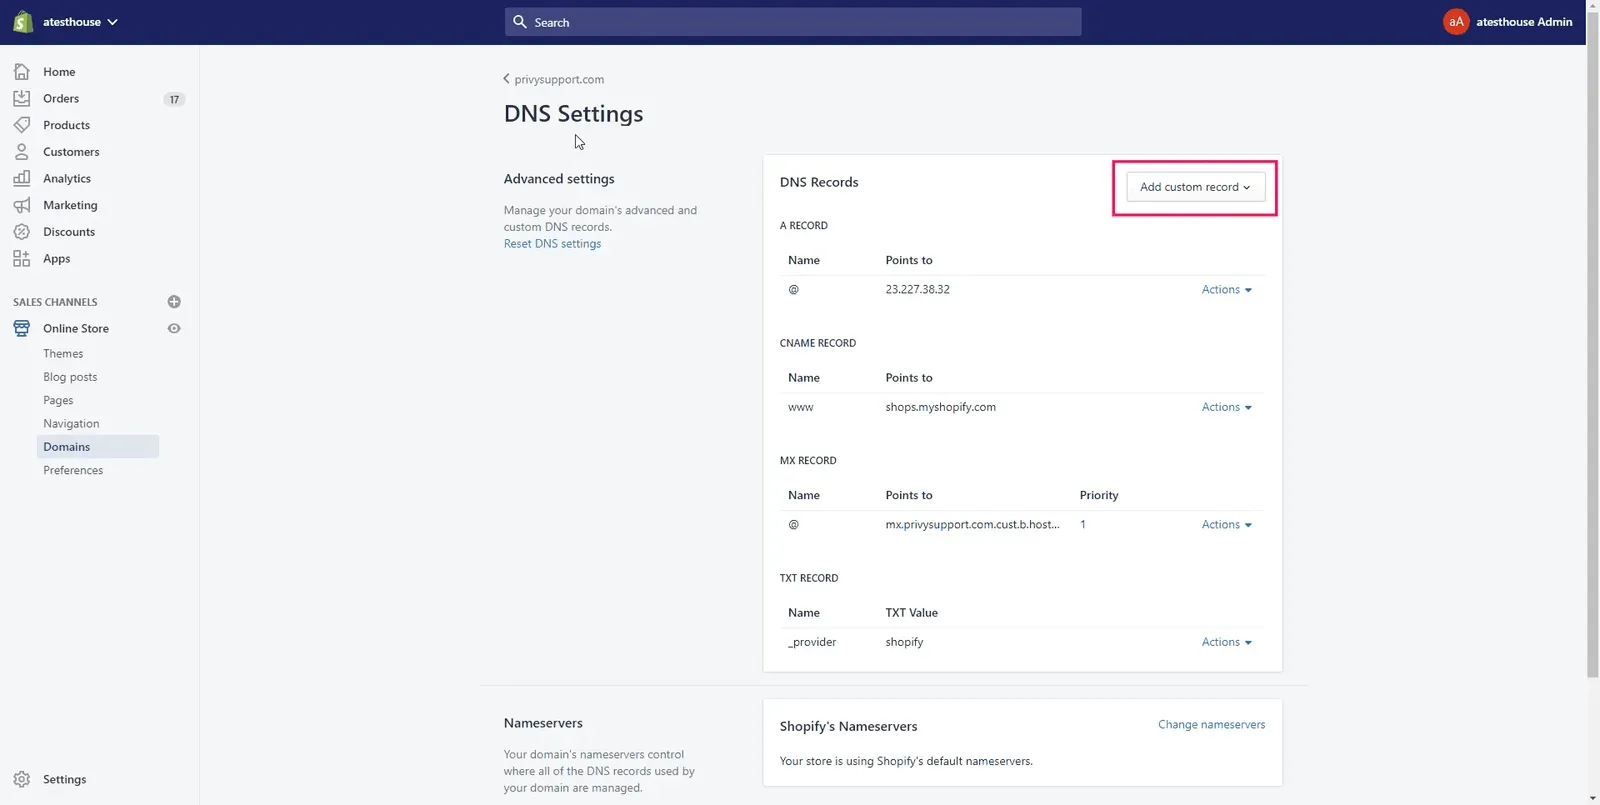This screenshot has height=805, width=1600.
Task: Open Marketing in the sidebar
Action: point(70,205)
